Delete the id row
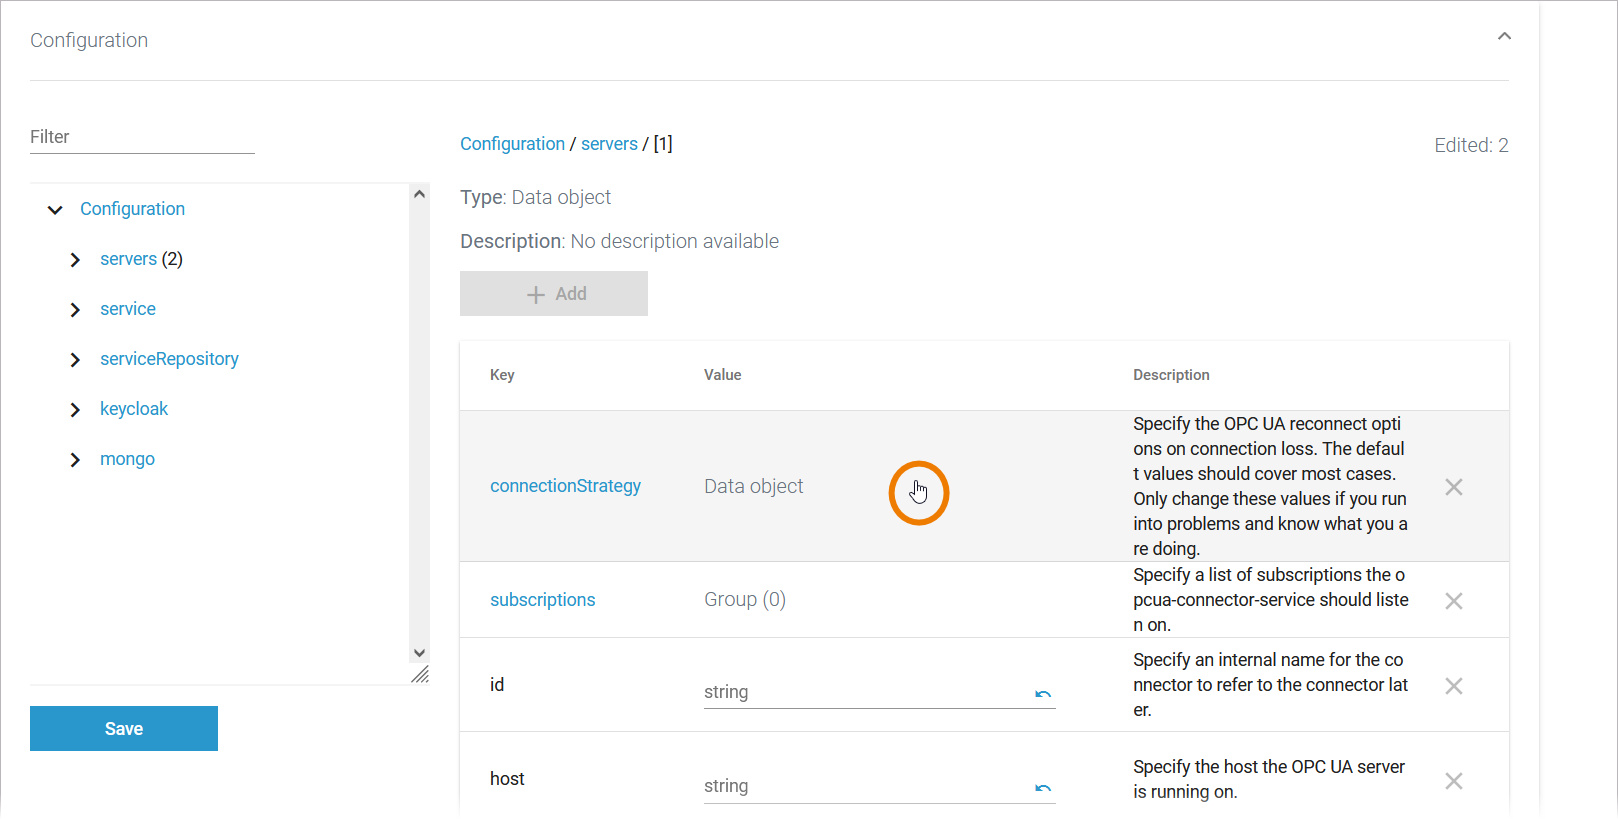 [x=1454, y=686]
